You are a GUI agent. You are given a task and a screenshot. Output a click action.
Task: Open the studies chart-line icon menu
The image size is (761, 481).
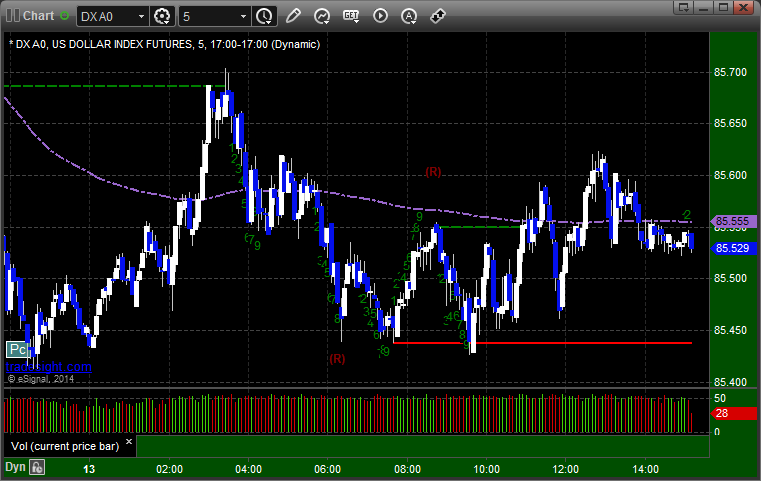point(322,16)
